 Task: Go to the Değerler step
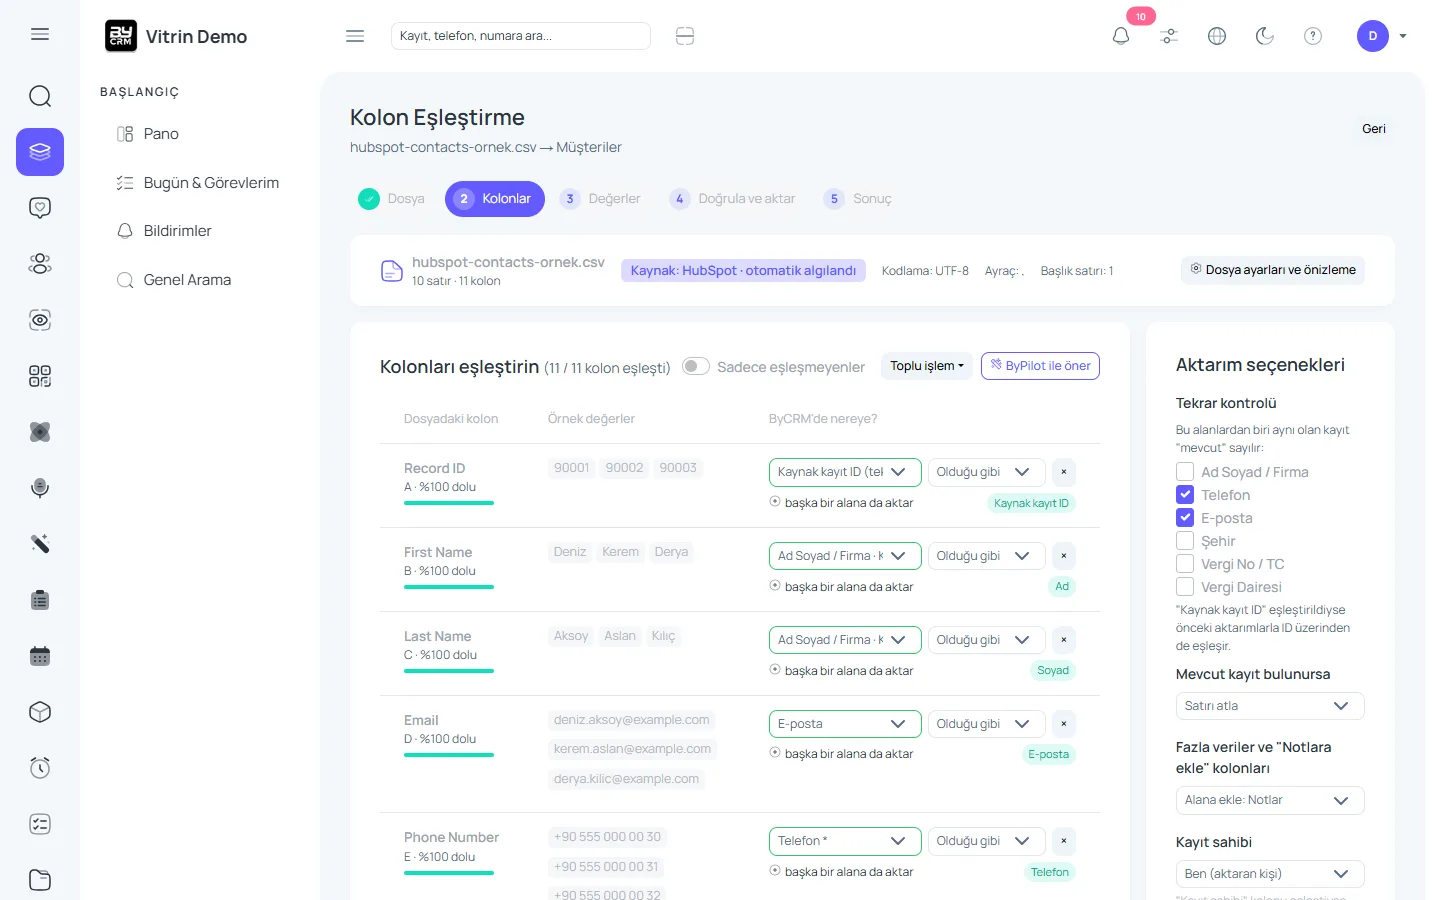coord(600,199)
